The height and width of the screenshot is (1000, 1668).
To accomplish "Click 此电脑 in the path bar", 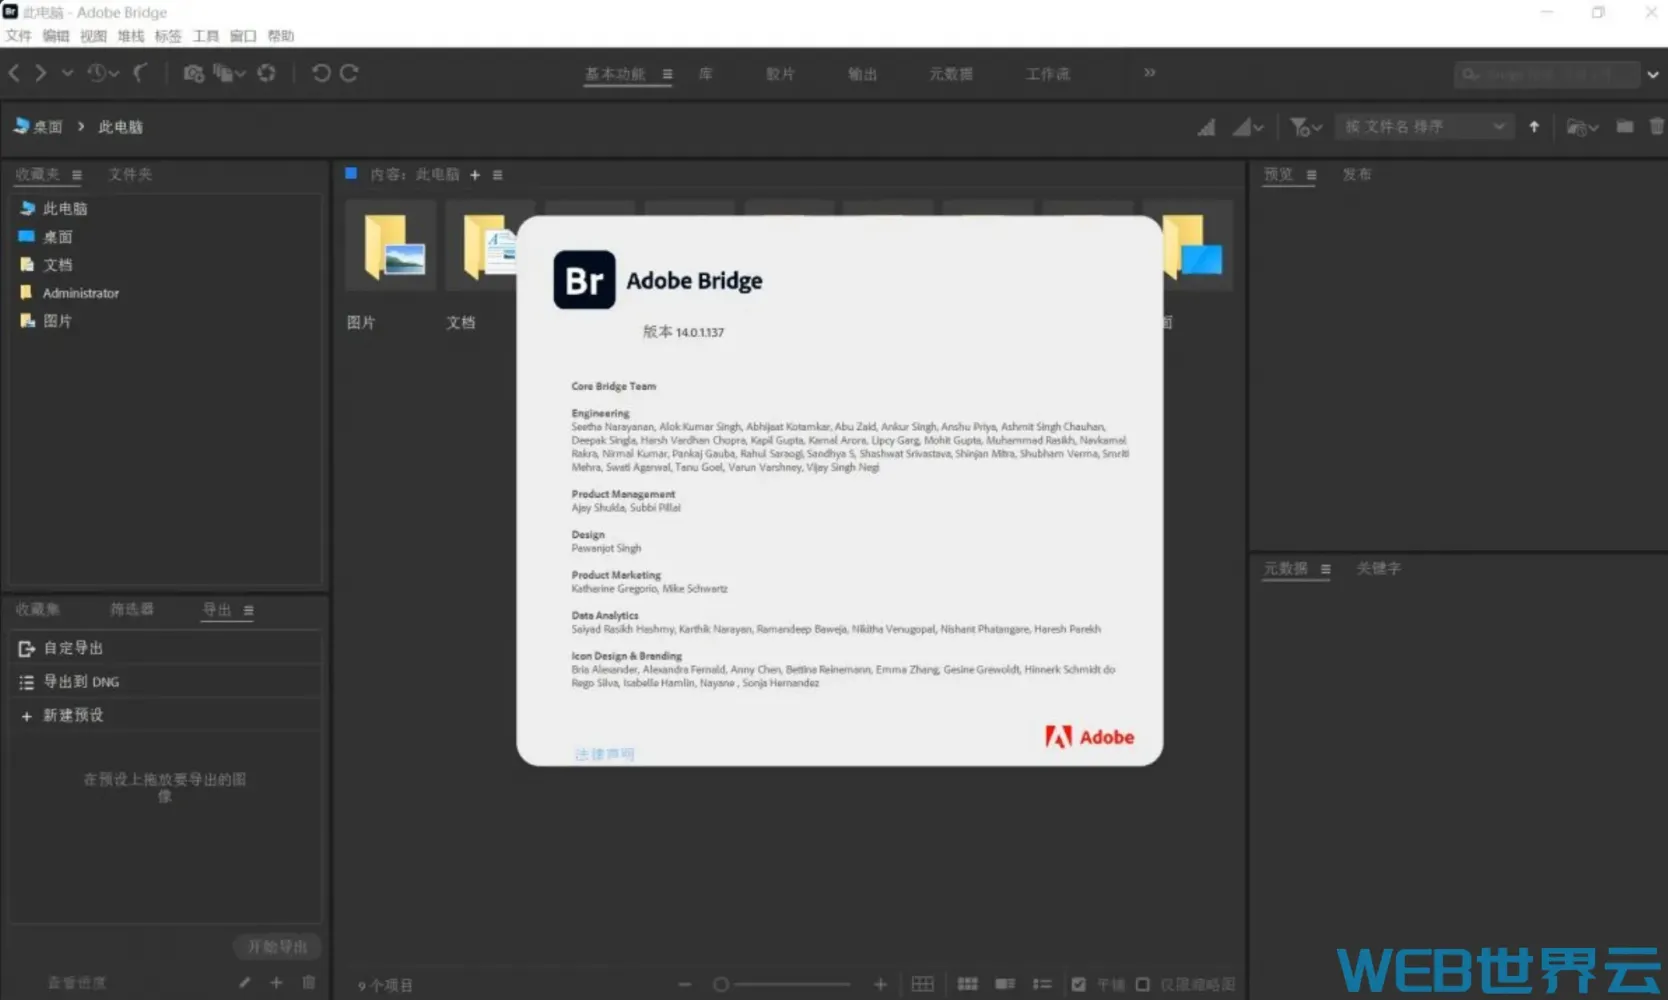I will [120, 127].
